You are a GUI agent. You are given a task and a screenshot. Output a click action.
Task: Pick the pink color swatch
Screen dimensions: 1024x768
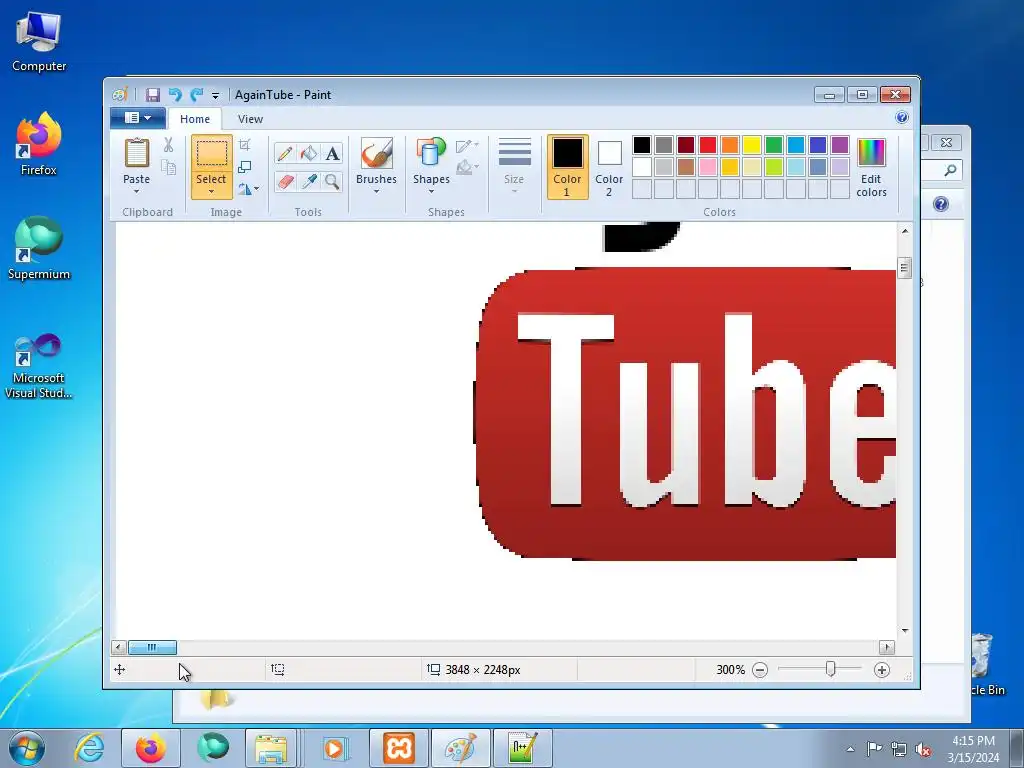tap(708, 167)
